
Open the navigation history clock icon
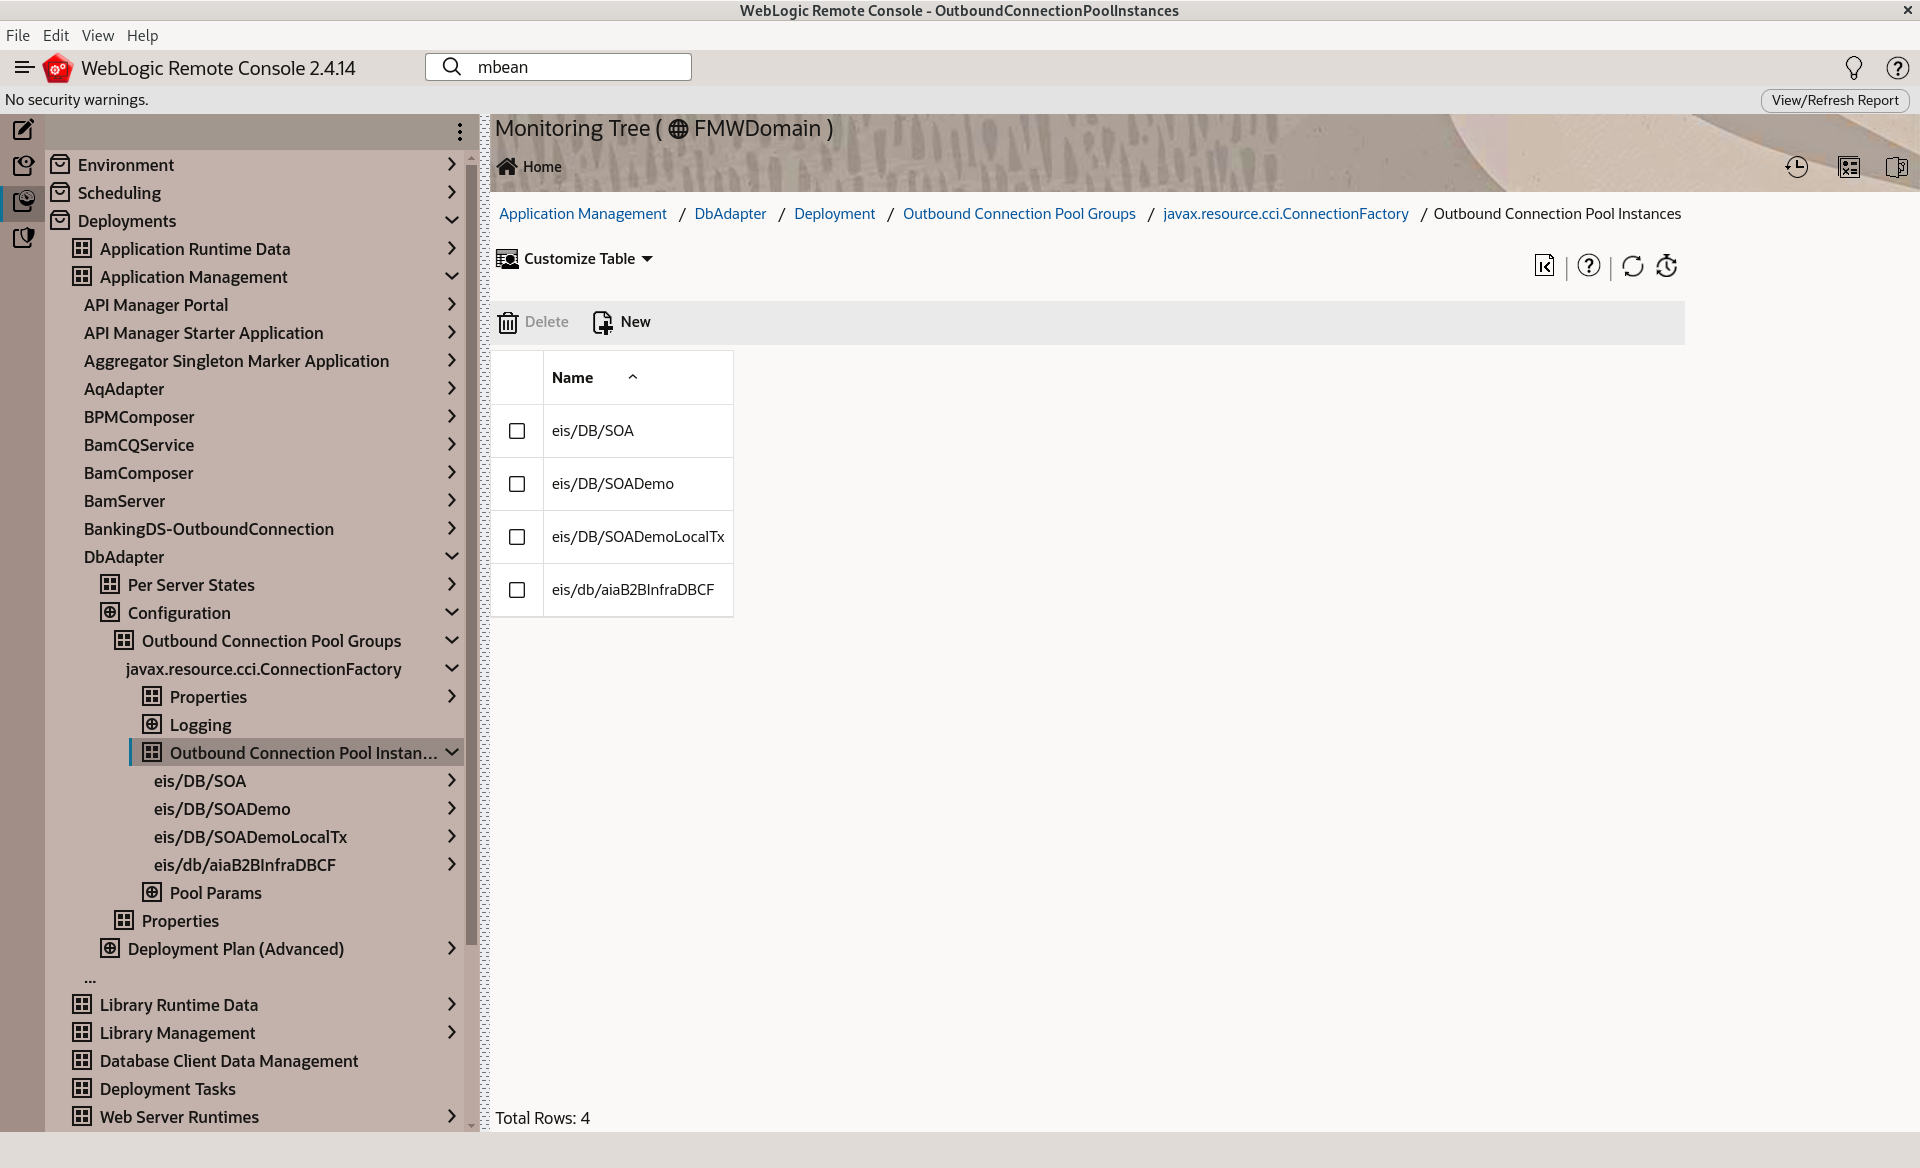1796,167
